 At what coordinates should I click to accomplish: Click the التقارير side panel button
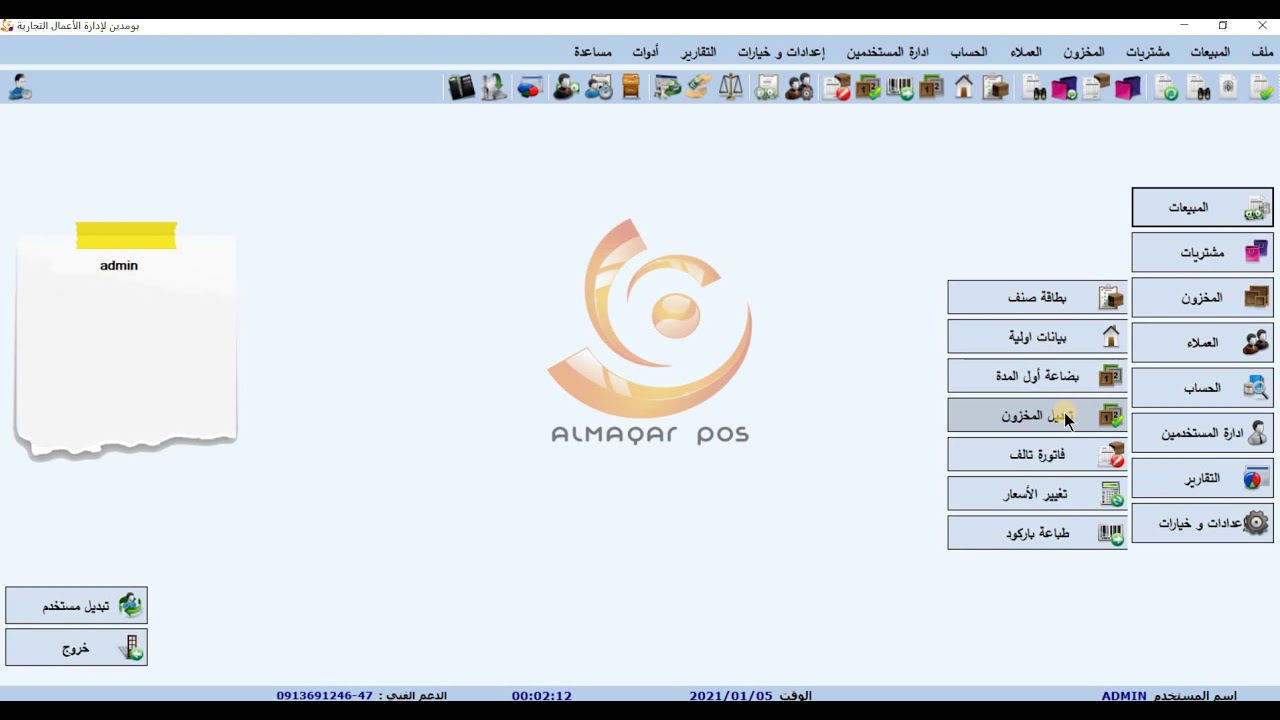click(1202, 479)
